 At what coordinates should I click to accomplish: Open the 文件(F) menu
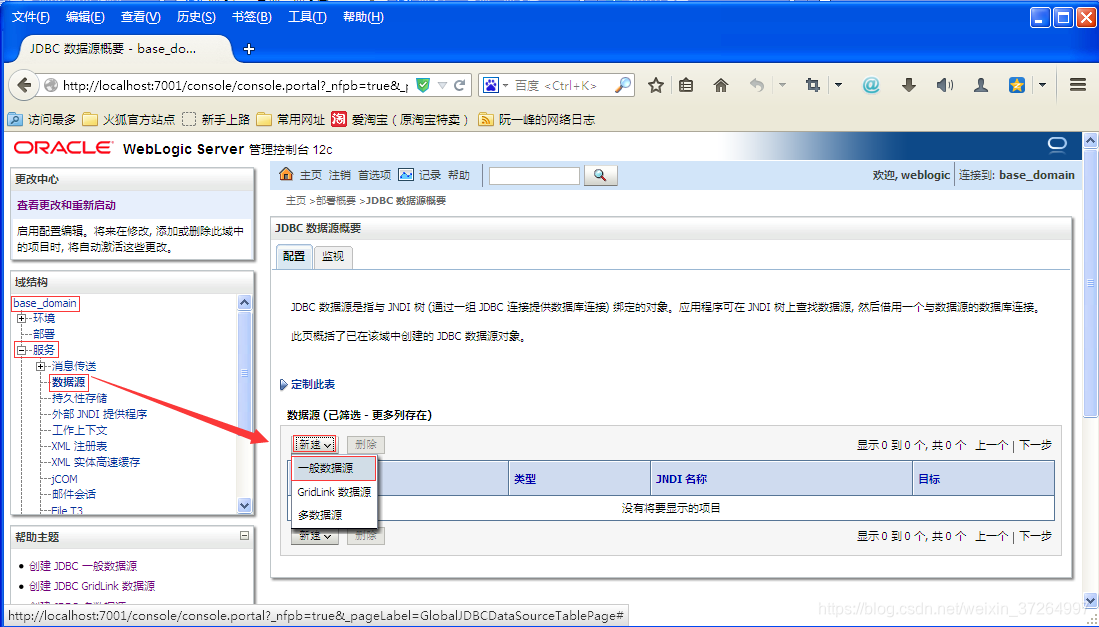click(31, 17)
